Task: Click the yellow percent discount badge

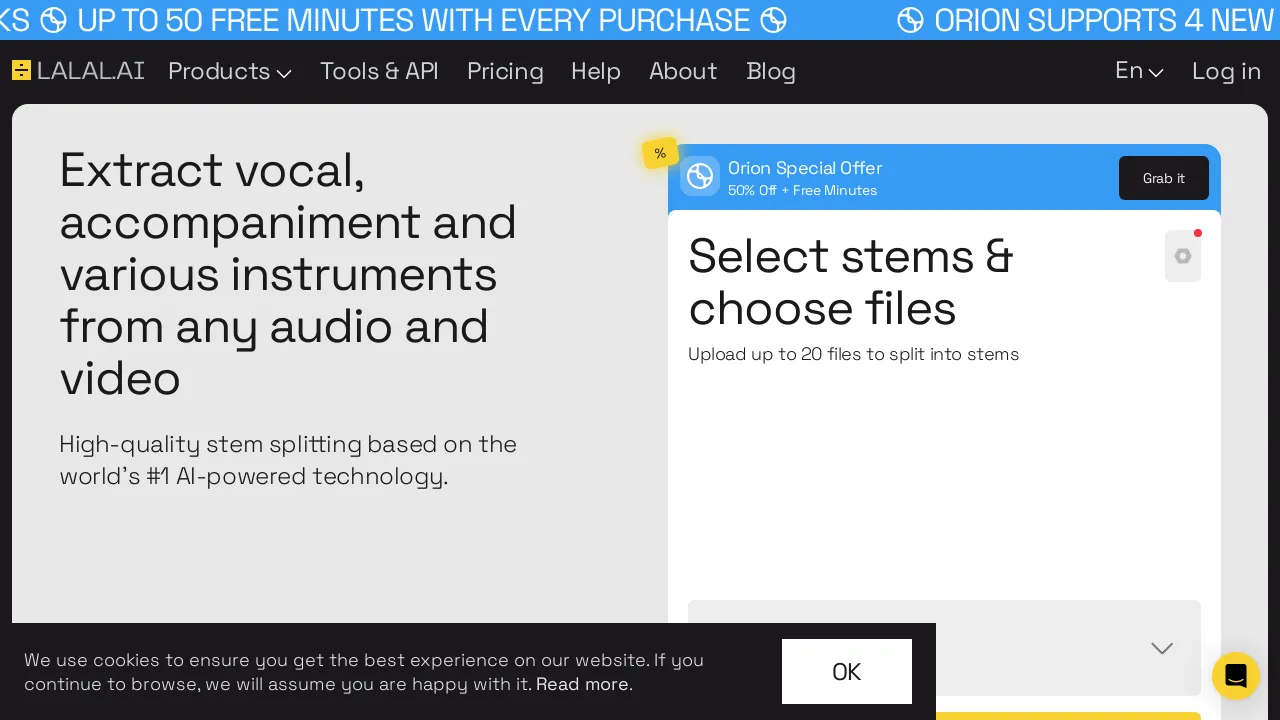Action: pos(660,153)
